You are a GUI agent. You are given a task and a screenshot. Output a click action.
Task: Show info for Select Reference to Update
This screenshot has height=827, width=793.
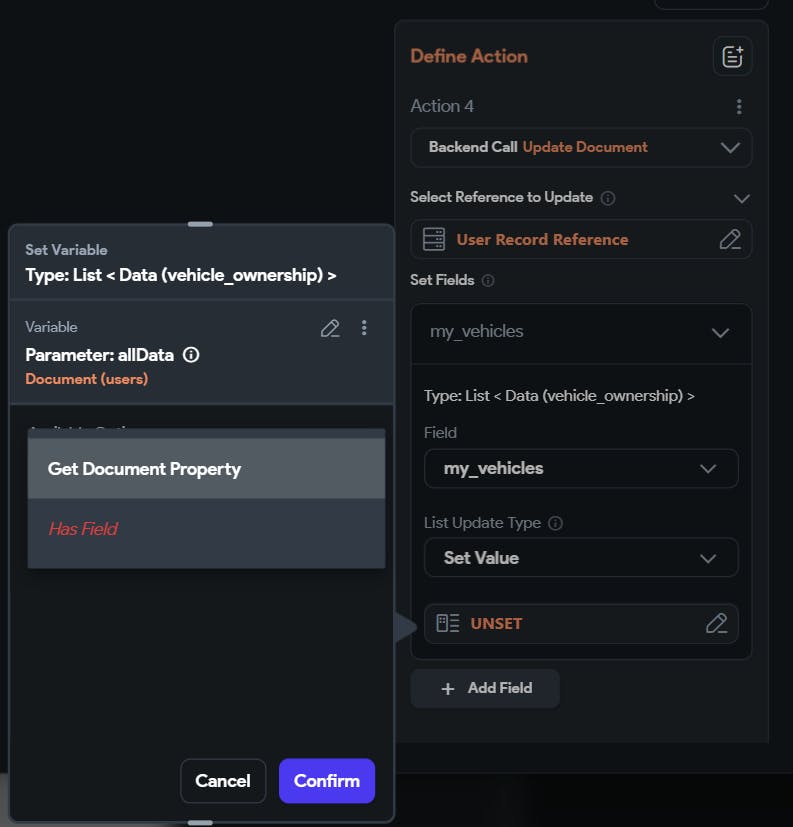[608, 198]
